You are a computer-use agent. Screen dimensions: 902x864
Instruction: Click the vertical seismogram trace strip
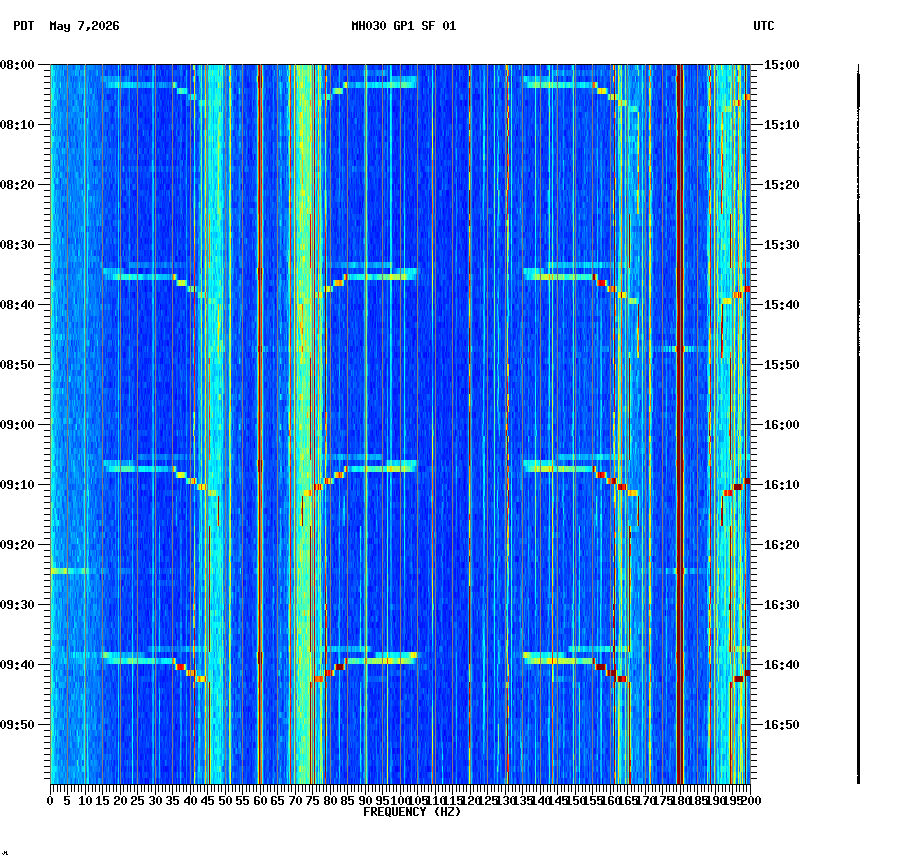(x=858, y=424)
